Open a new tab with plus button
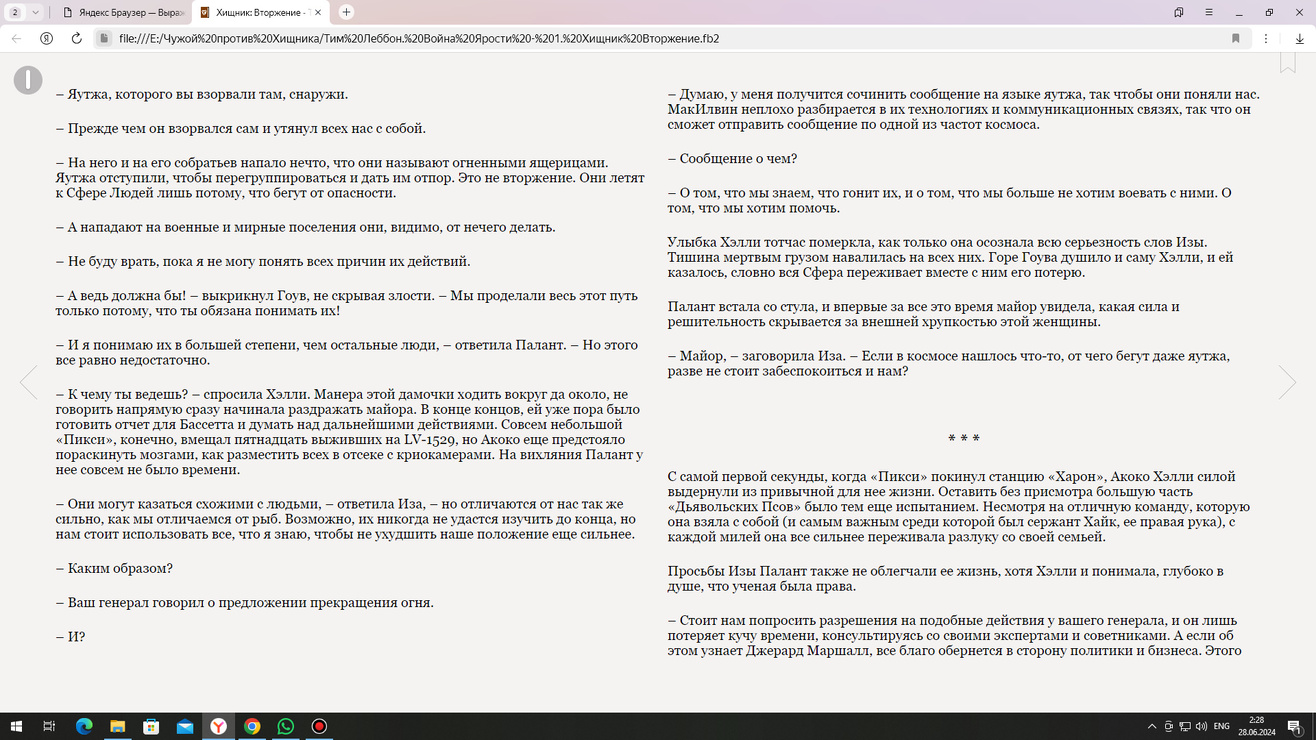 [346, 12]
